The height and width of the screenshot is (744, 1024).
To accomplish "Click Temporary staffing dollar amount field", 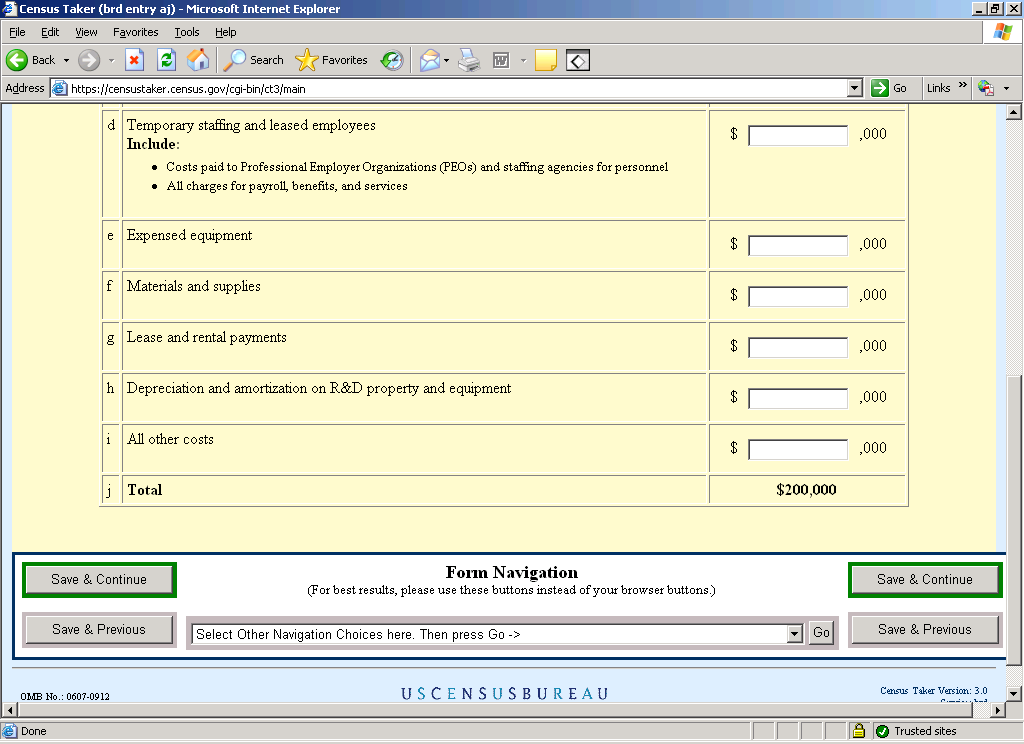I will (798, 135).
